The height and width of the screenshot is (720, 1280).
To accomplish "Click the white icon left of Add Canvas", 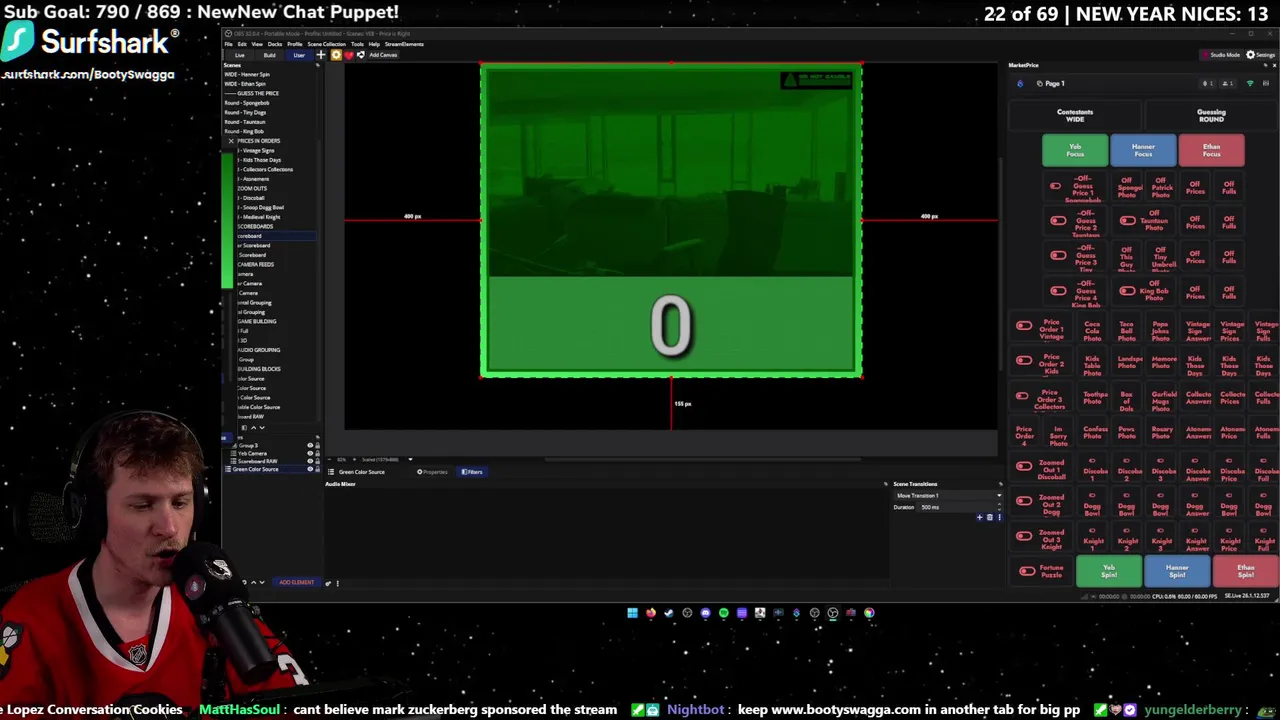I will click(361, 55).
